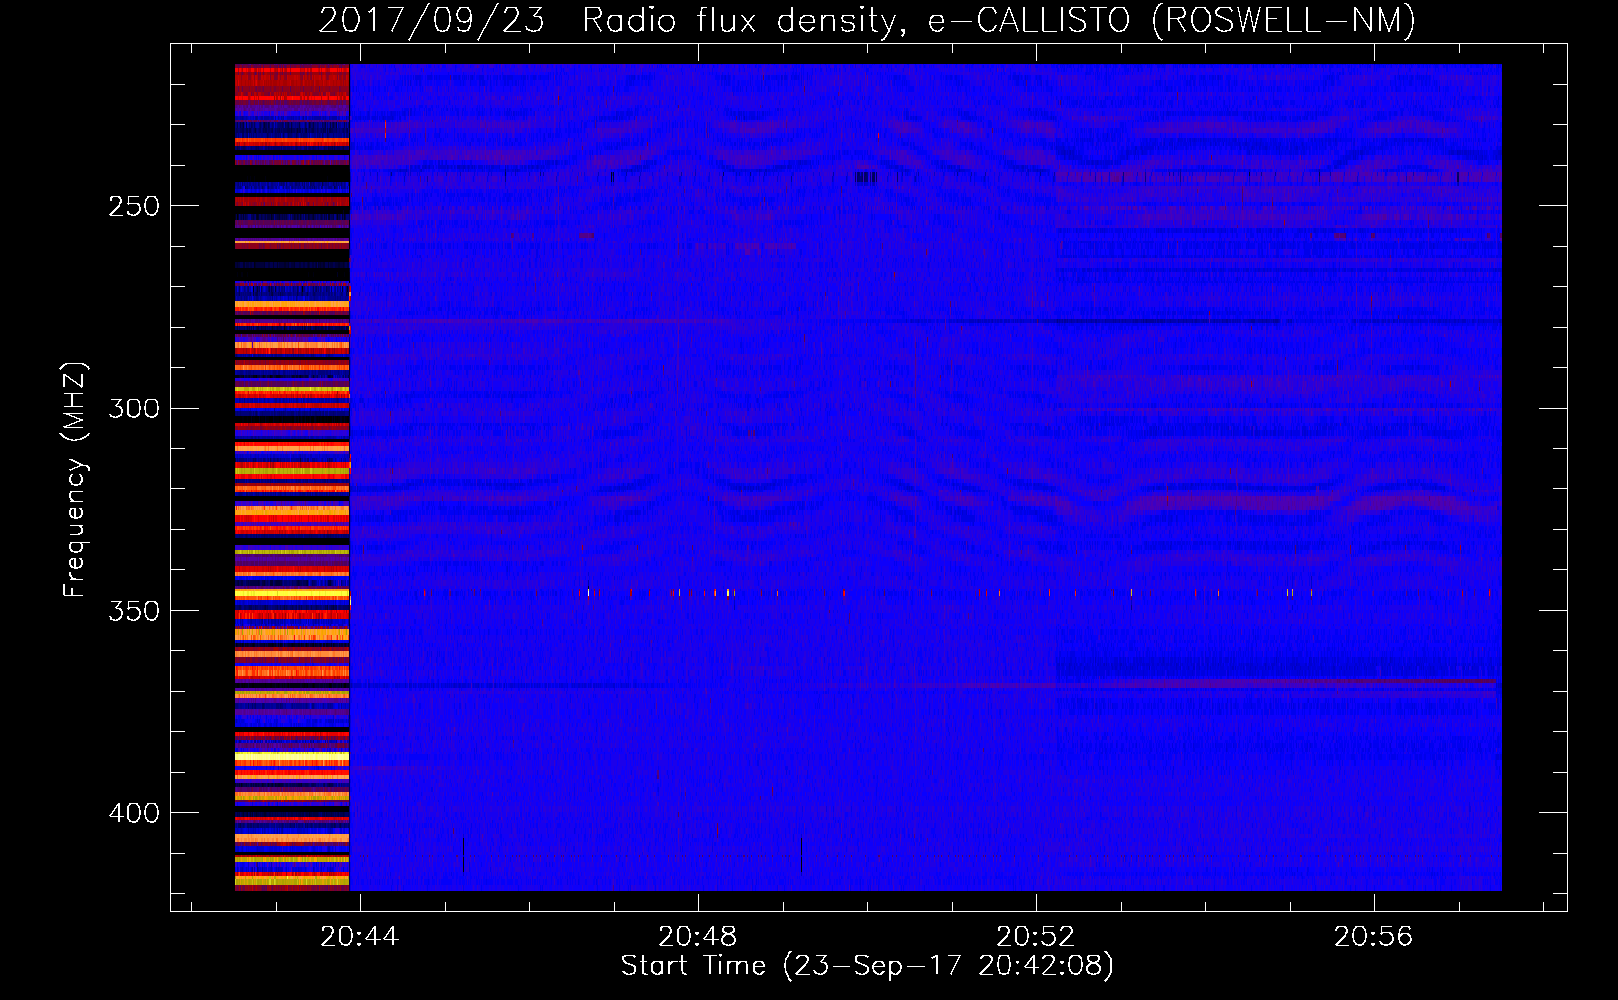This screenshot has width=1618, height=1000.
Task: Click the 250 frequency tick label
Action: coord(134,206)
